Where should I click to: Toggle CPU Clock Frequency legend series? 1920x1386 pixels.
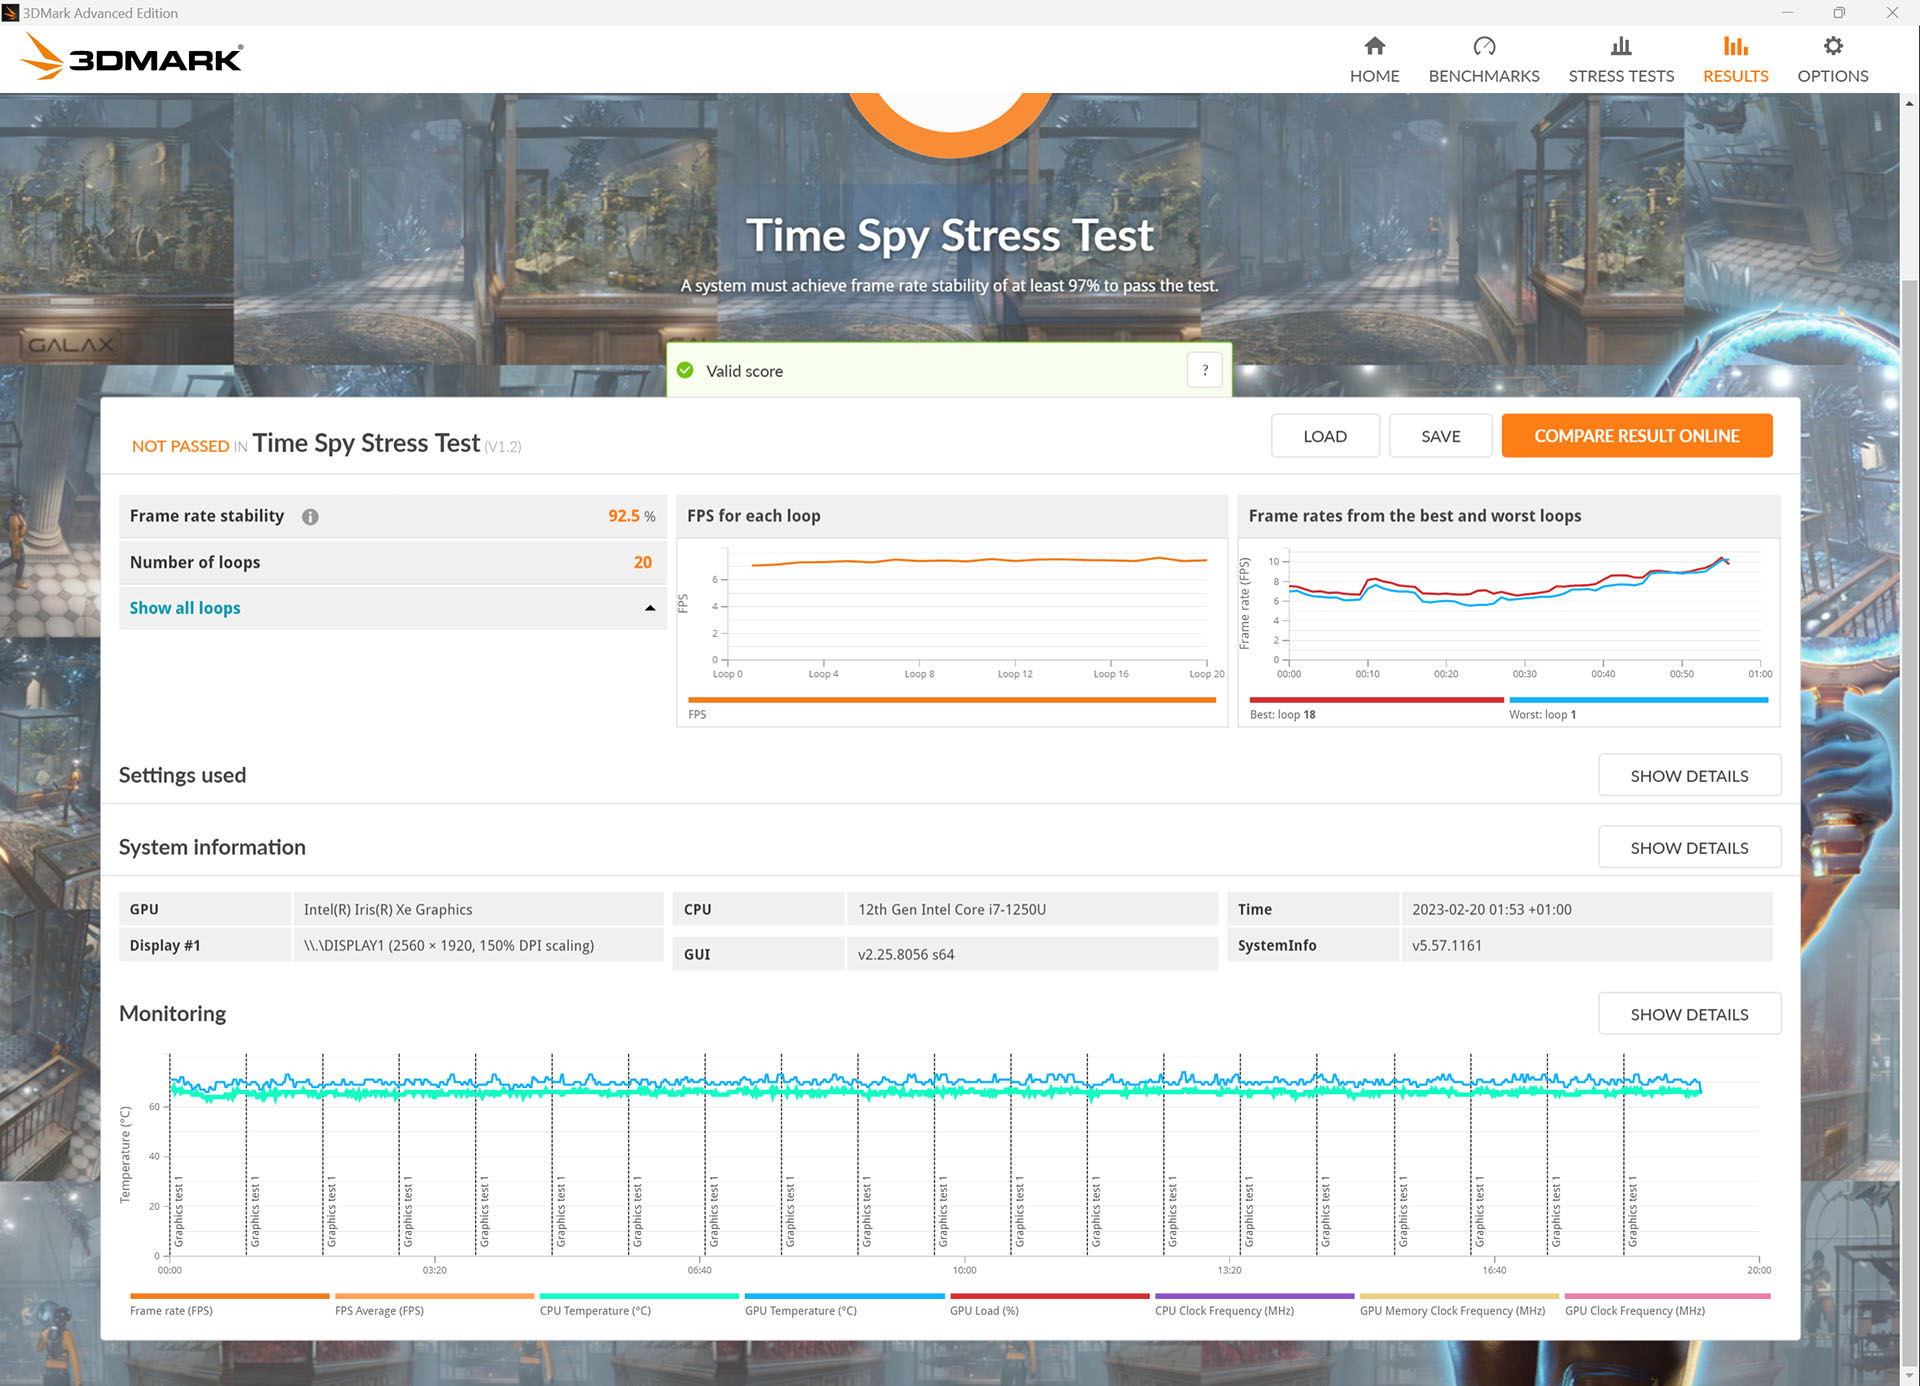click(1254, 1304)
